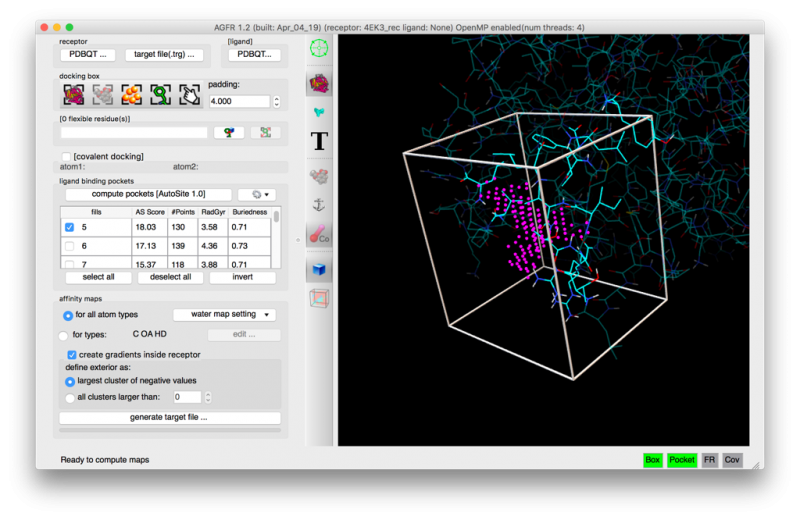Click the green crosshair focus icon

pyautogui.click(x=320, y=49)
